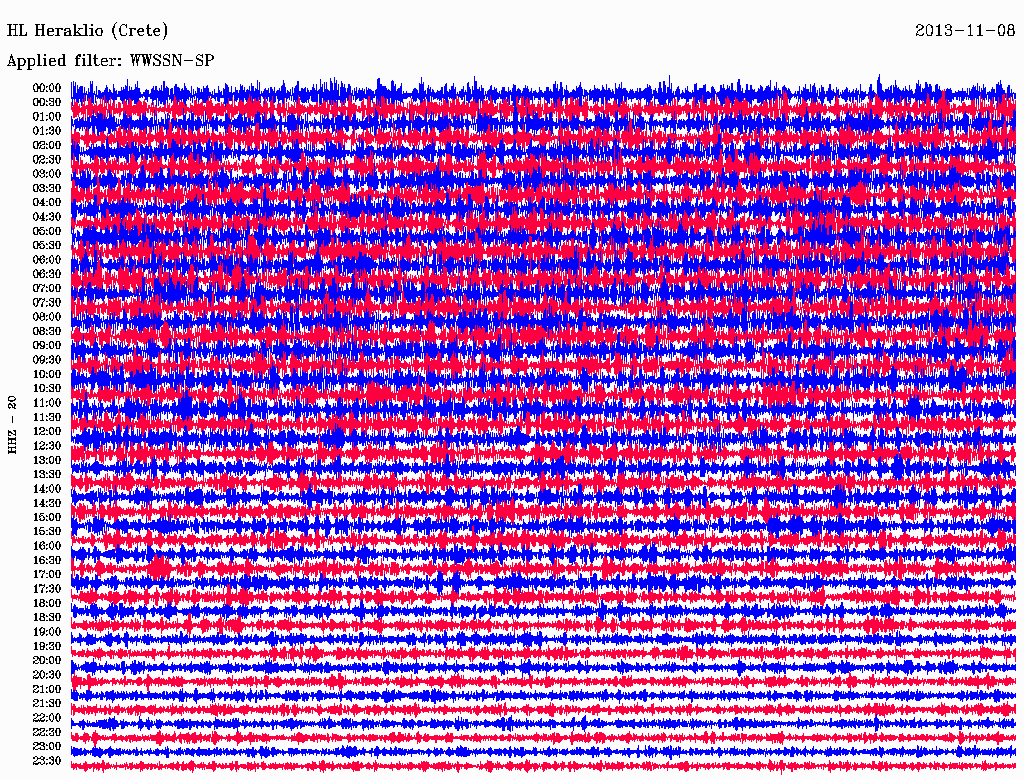Click the '06:00' time label

tap(47, 259)
